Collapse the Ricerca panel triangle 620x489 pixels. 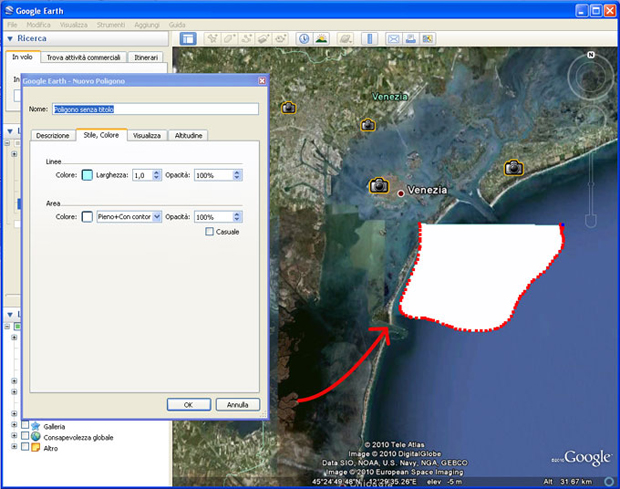pos(10,39)
